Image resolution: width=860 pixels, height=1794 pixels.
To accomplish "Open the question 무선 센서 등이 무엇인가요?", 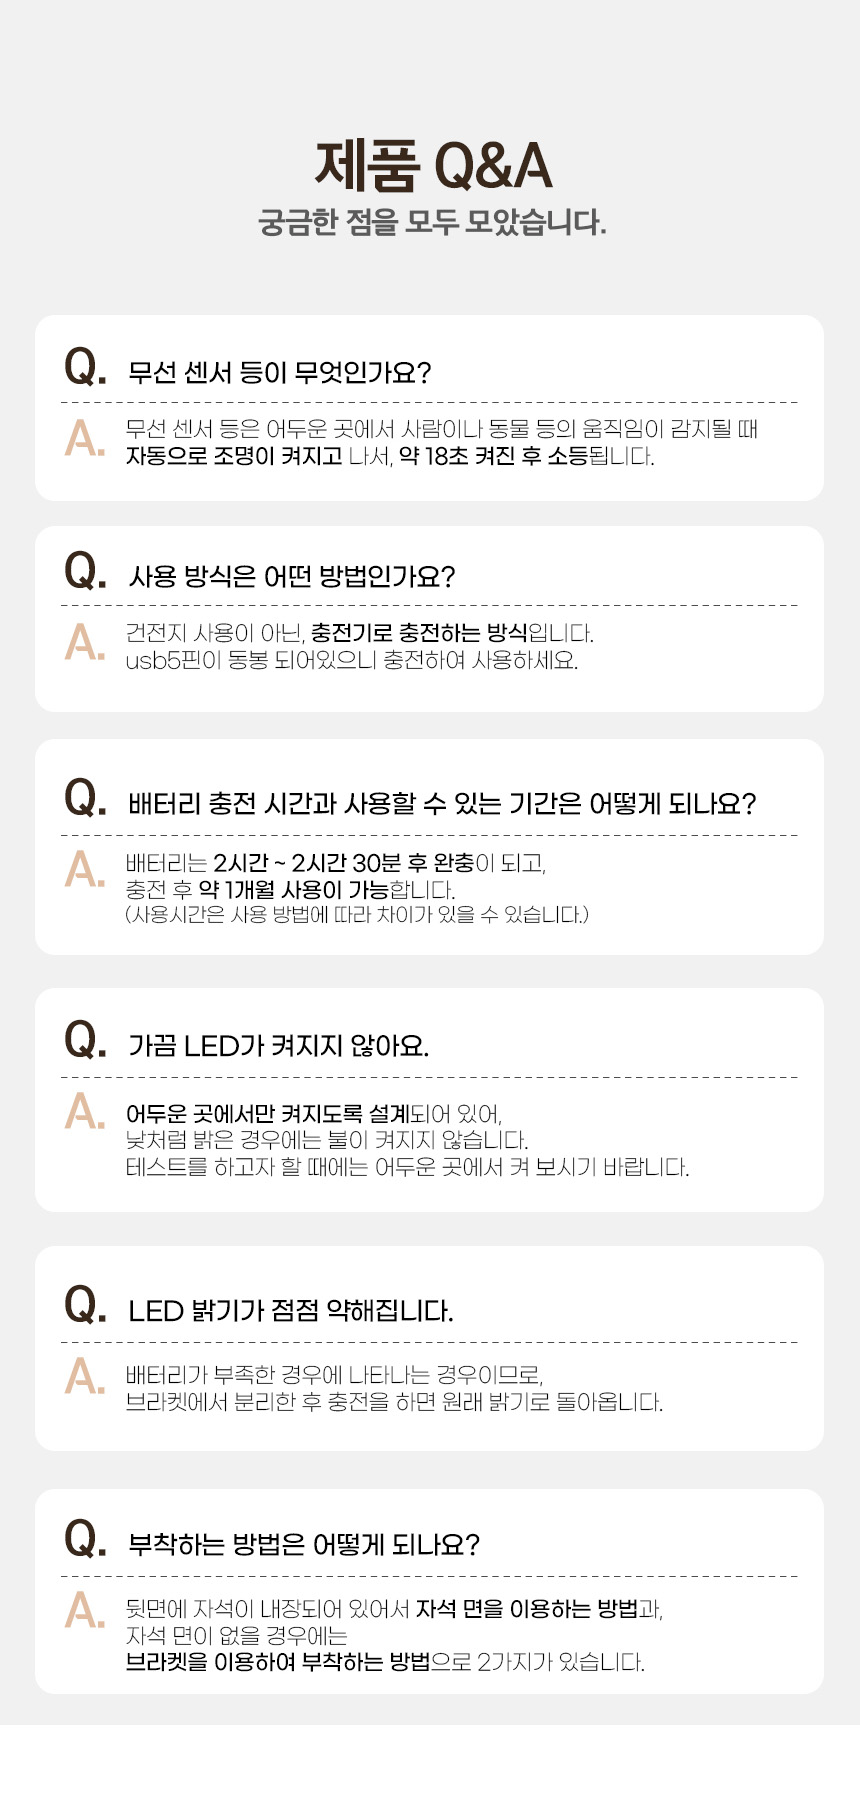I will [x=279, y=373].
